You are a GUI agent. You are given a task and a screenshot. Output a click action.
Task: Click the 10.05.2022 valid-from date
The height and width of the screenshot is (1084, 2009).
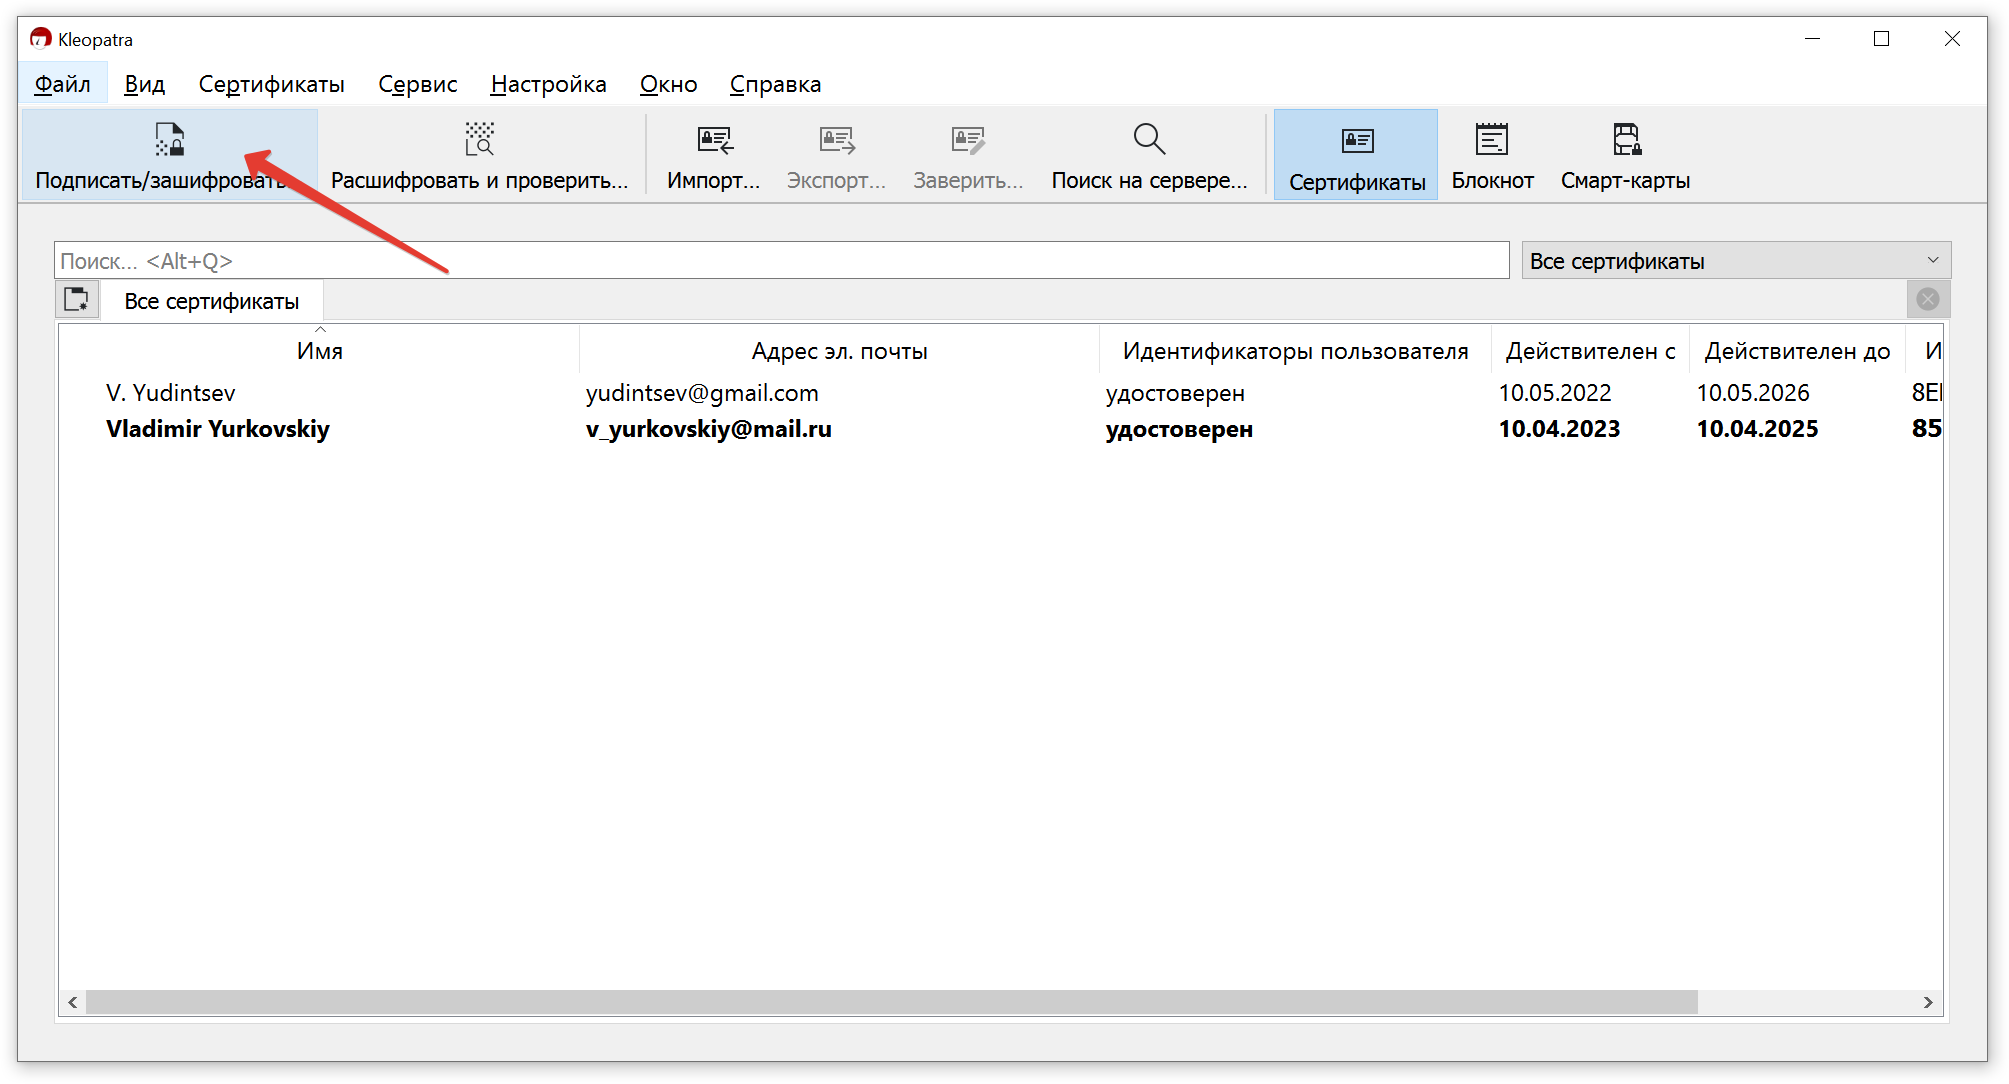click(1555, 393)
